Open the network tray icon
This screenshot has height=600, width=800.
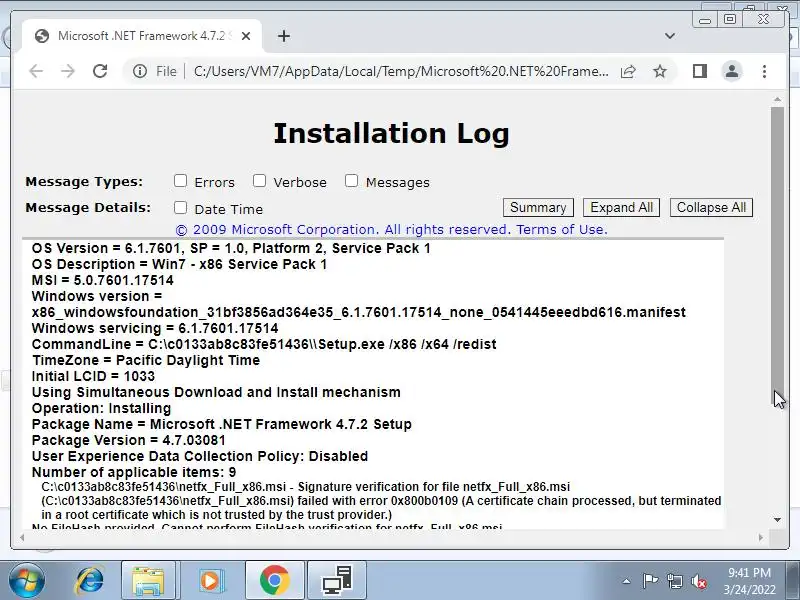point(674,581)
